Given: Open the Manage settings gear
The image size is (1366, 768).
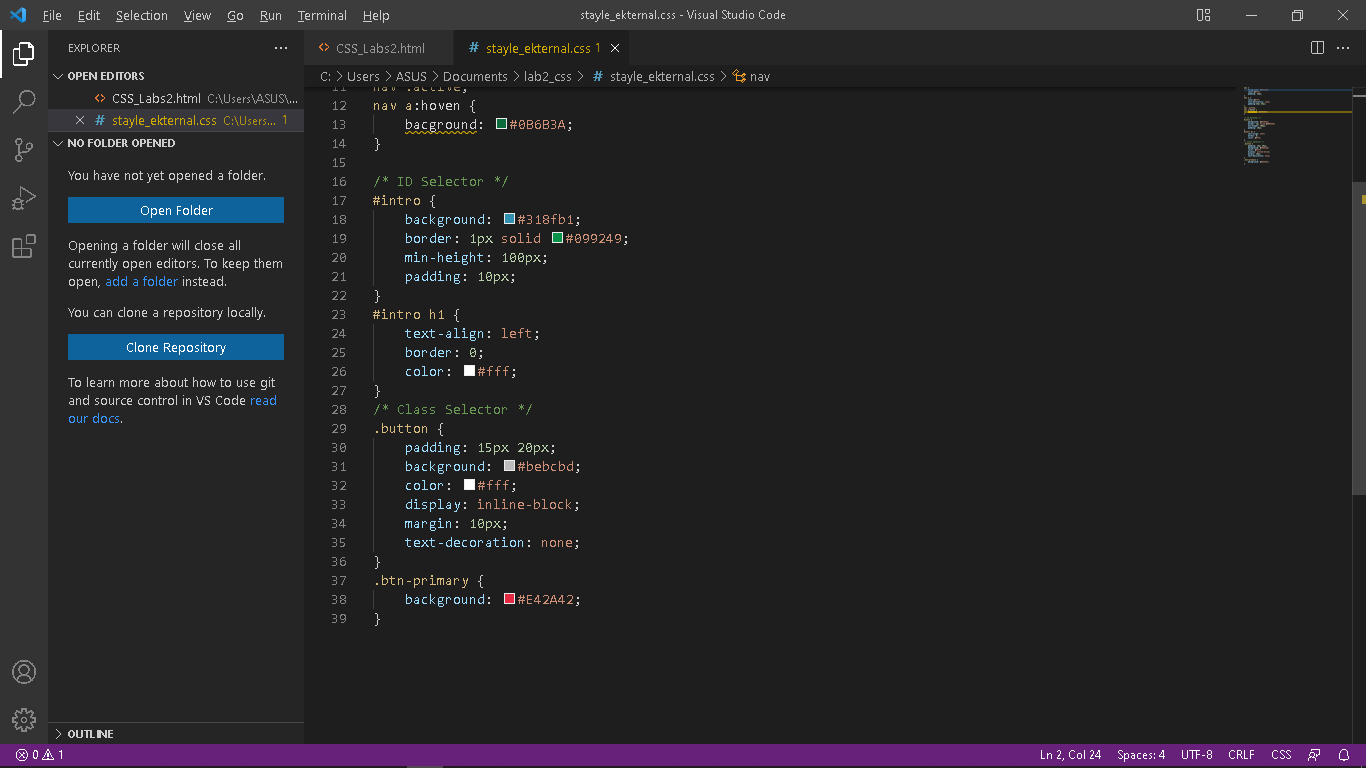Looking at the screenshot, I should coord(24,719).
